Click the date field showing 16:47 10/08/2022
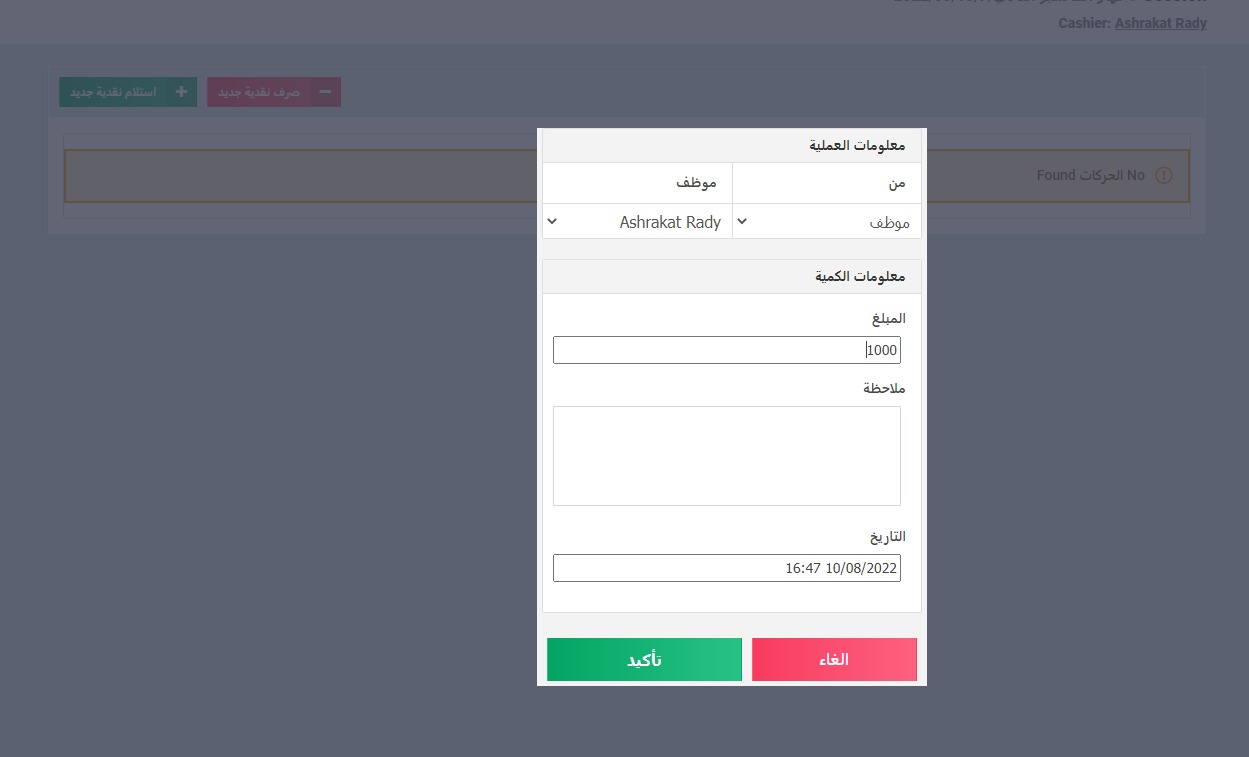Viewport: 1249px width, 757px height. tap(727, 568)
